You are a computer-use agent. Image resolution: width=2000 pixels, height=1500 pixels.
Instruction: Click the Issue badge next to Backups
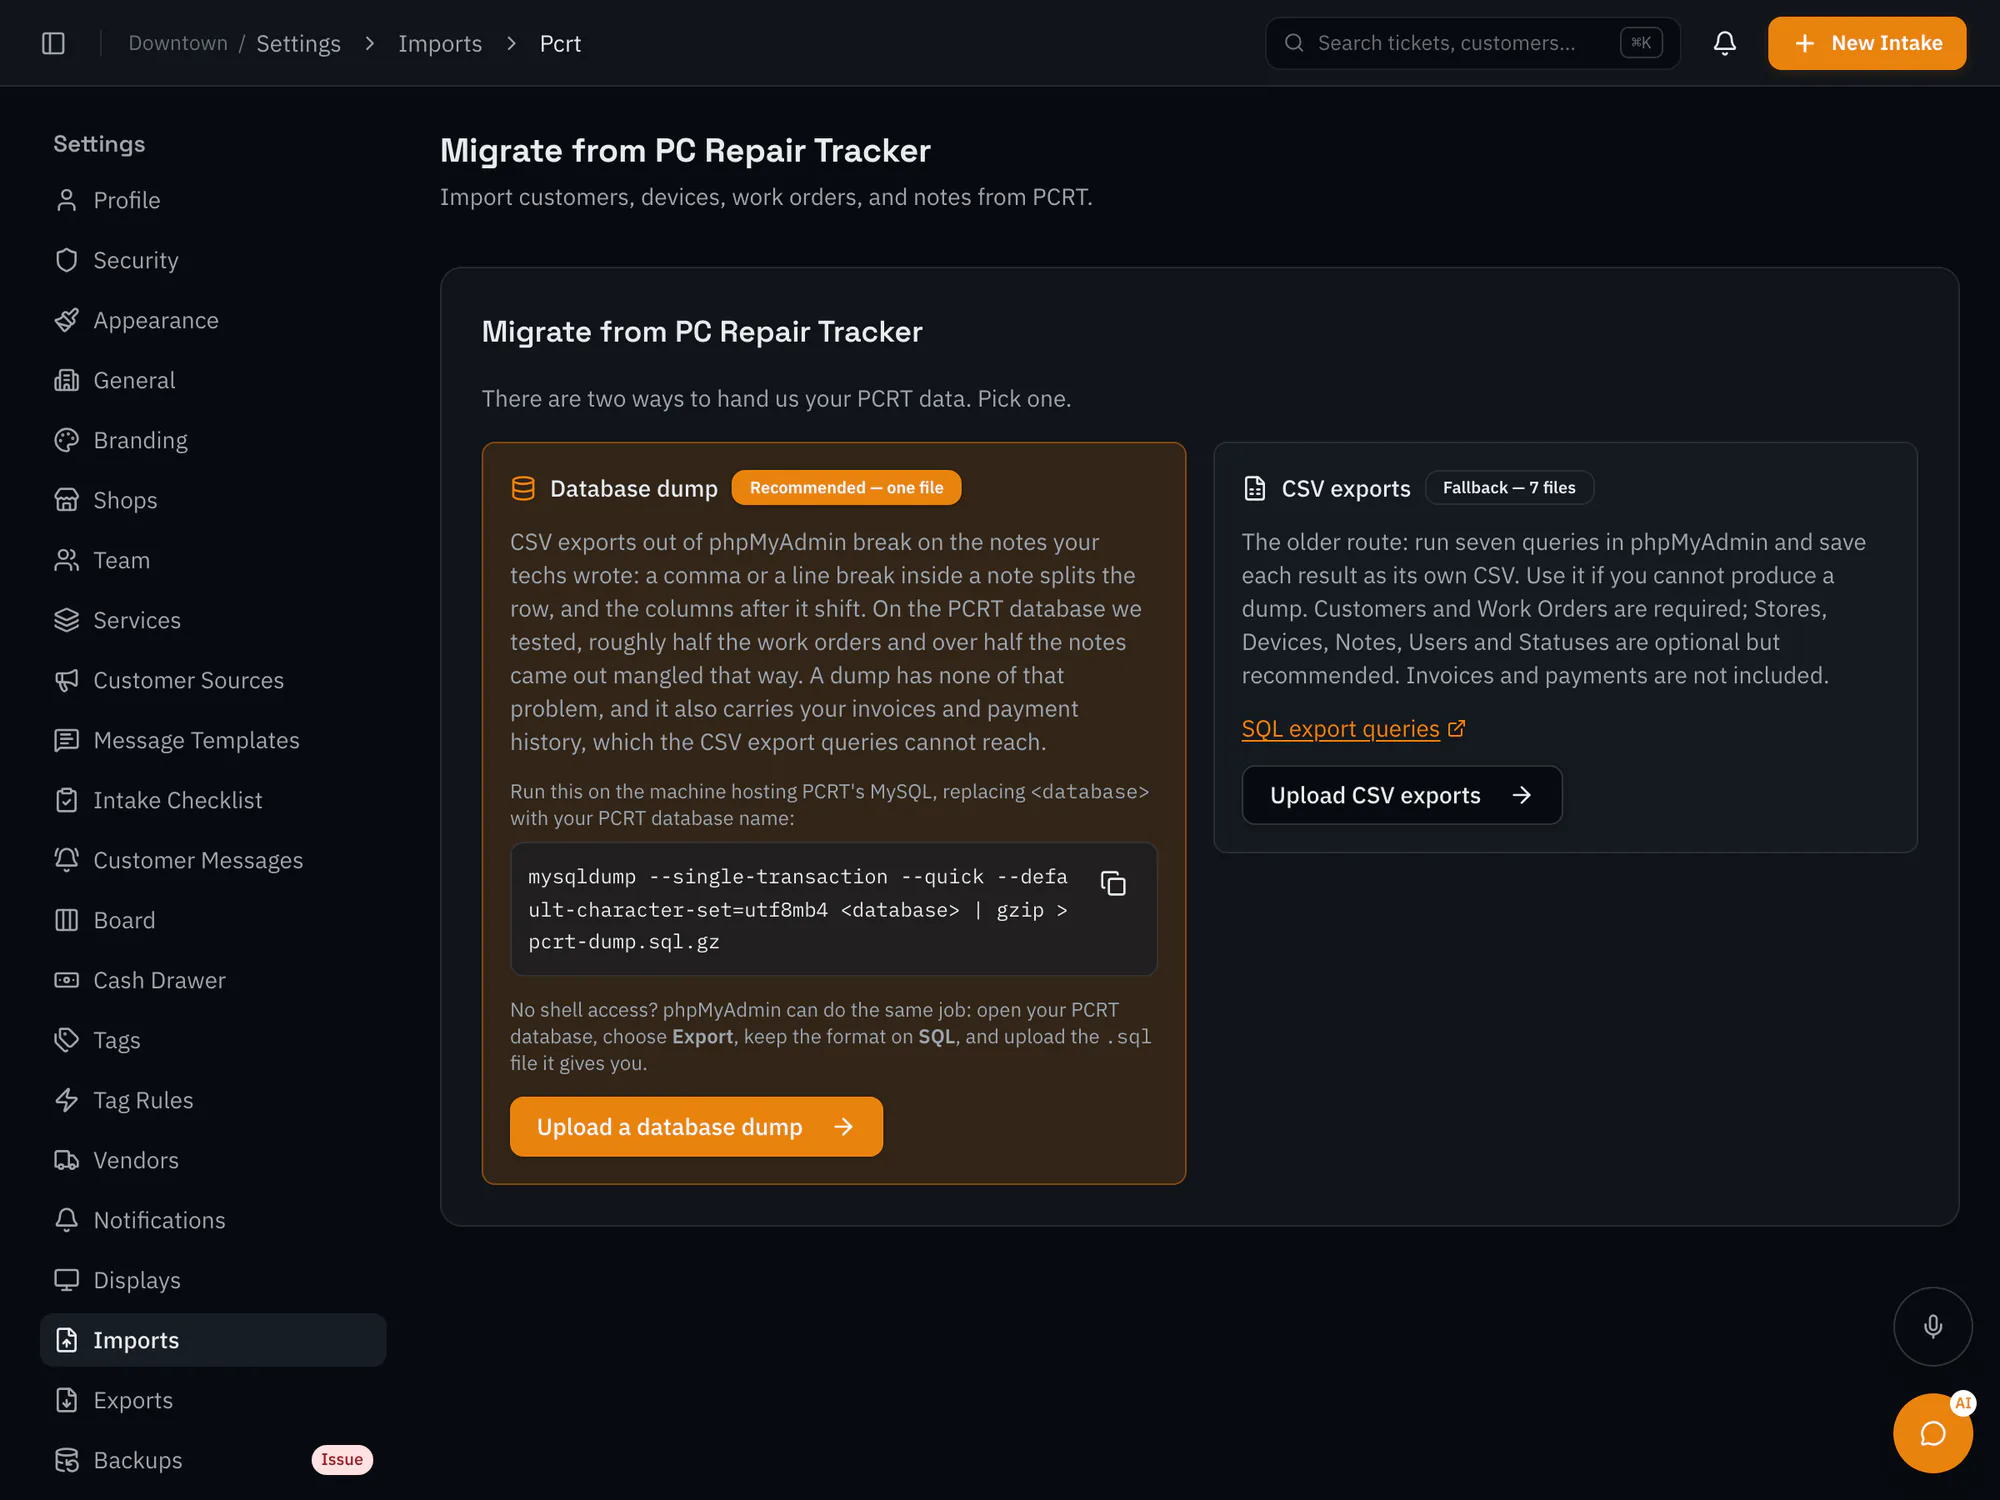(x=342, y=1459)
